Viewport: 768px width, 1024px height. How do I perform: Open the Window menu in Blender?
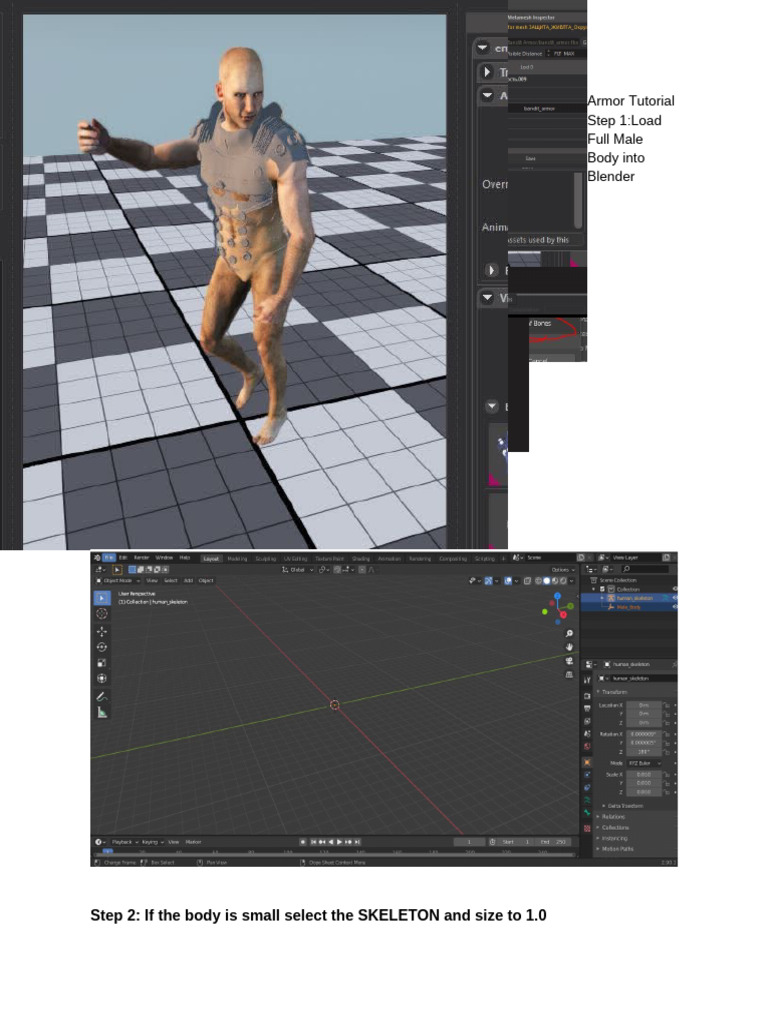point(164,558)
